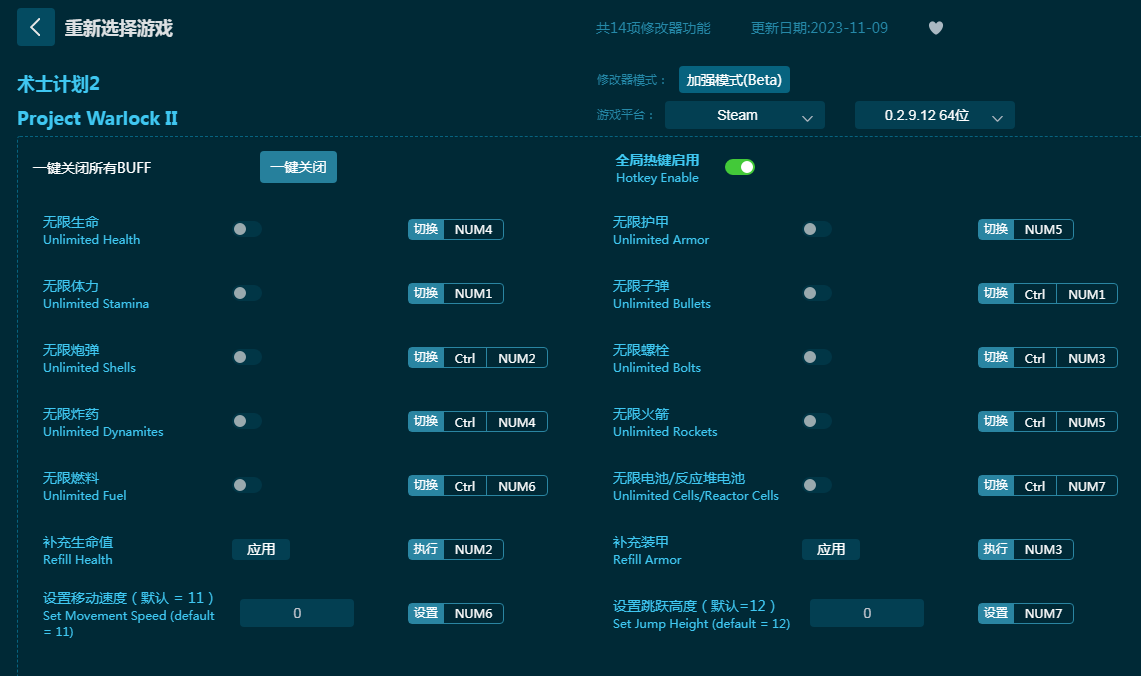Click the NUM7 set hotkey for Jump Height
The image size is (1141, 676).
tap(1025, 614)
